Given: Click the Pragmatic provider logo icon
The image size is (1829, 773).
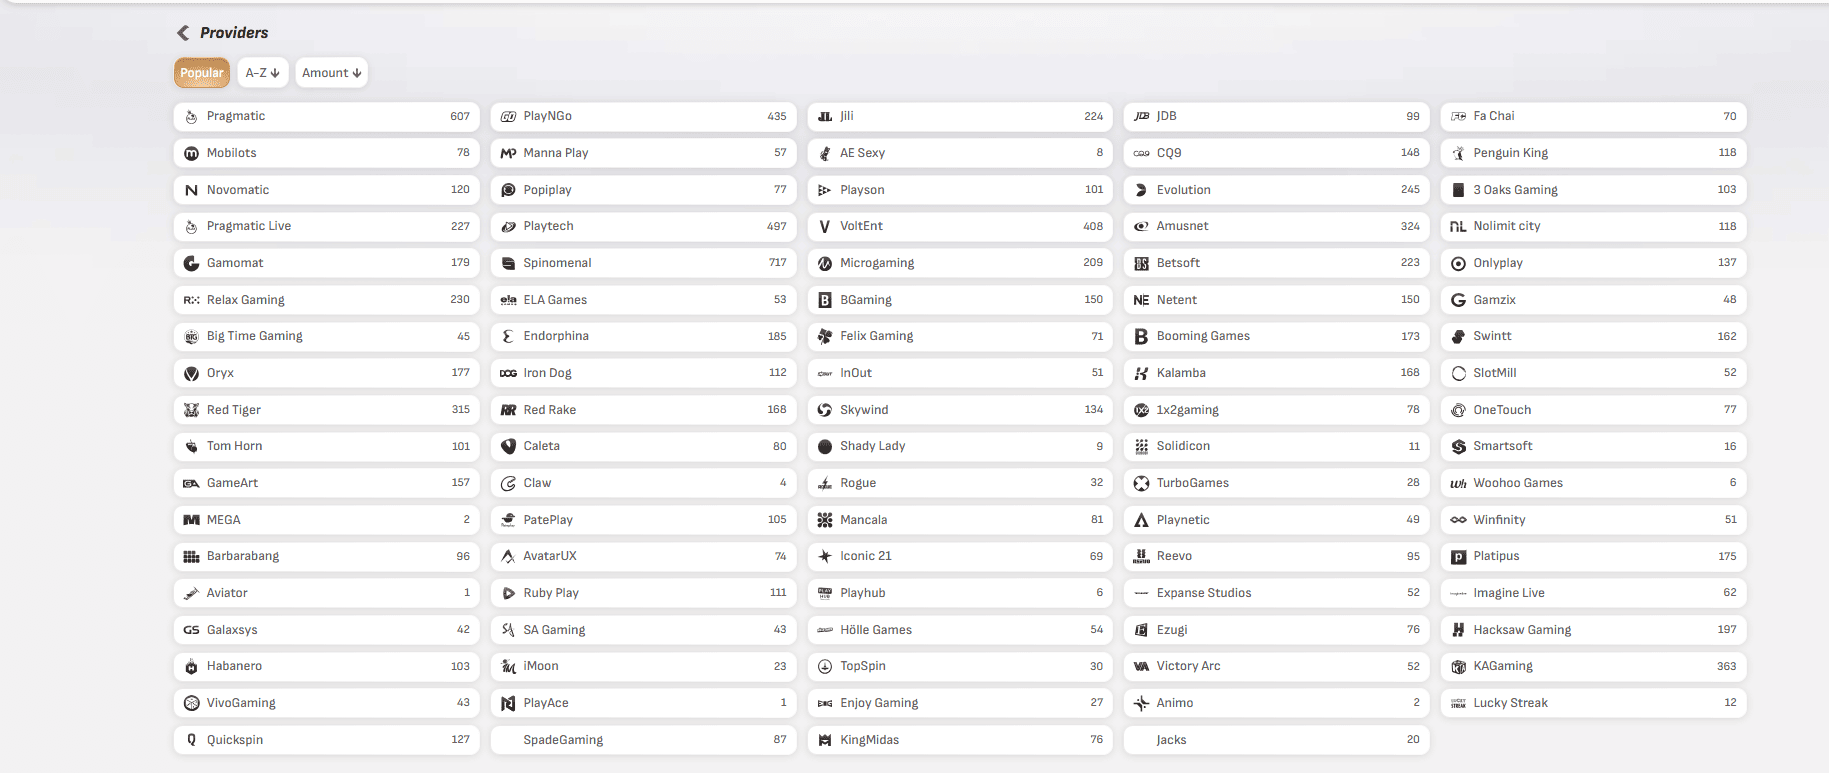Looking at the screenshot, I should (191, 117).
